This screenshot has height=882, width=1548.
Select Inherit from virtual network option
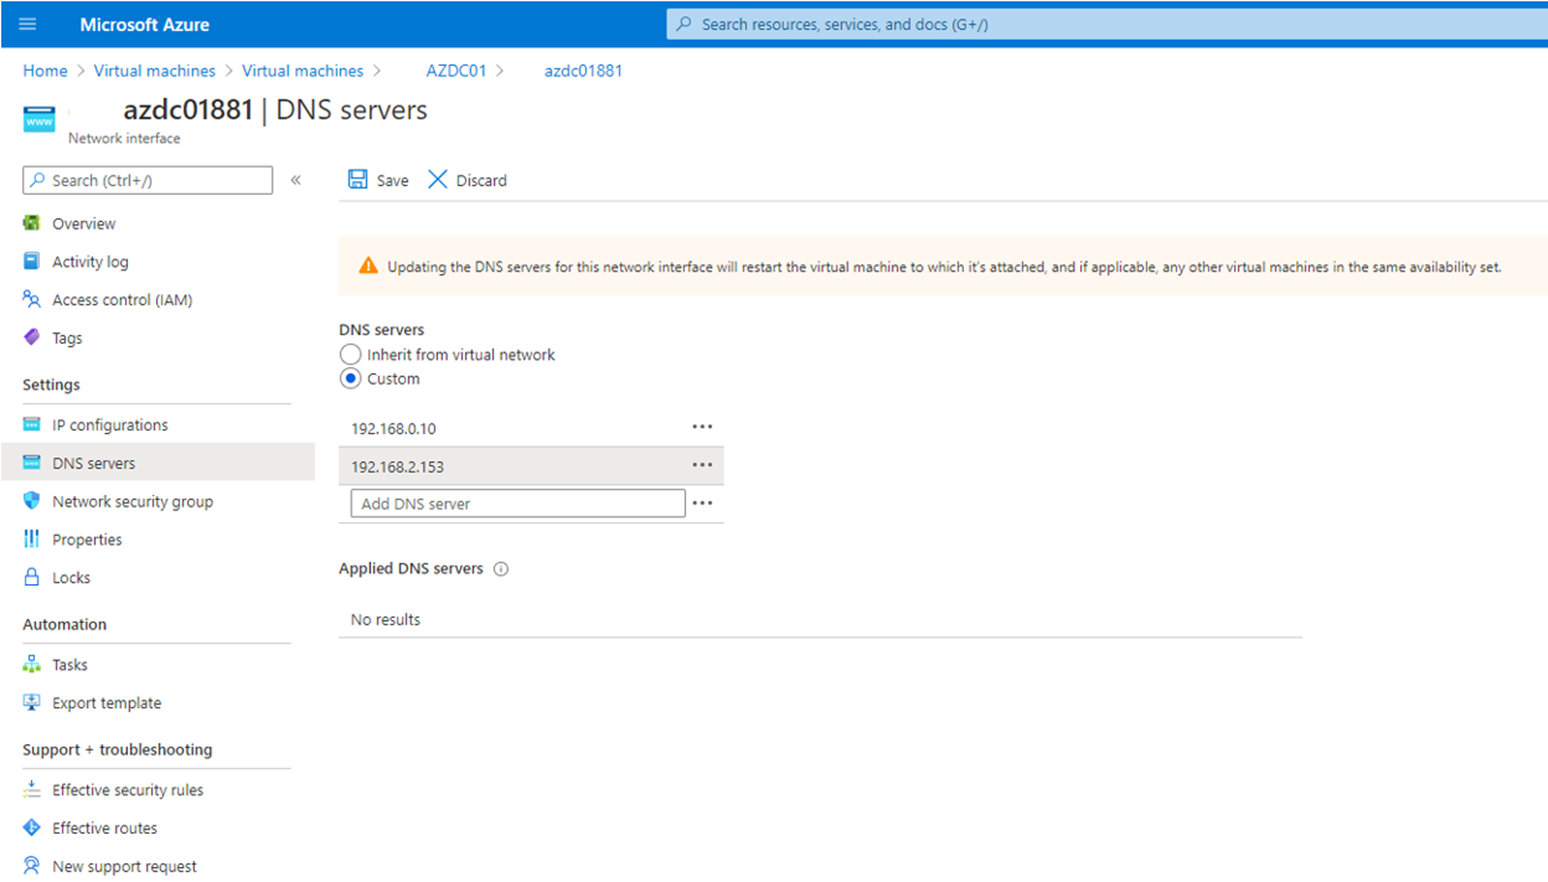pos(350,355)
